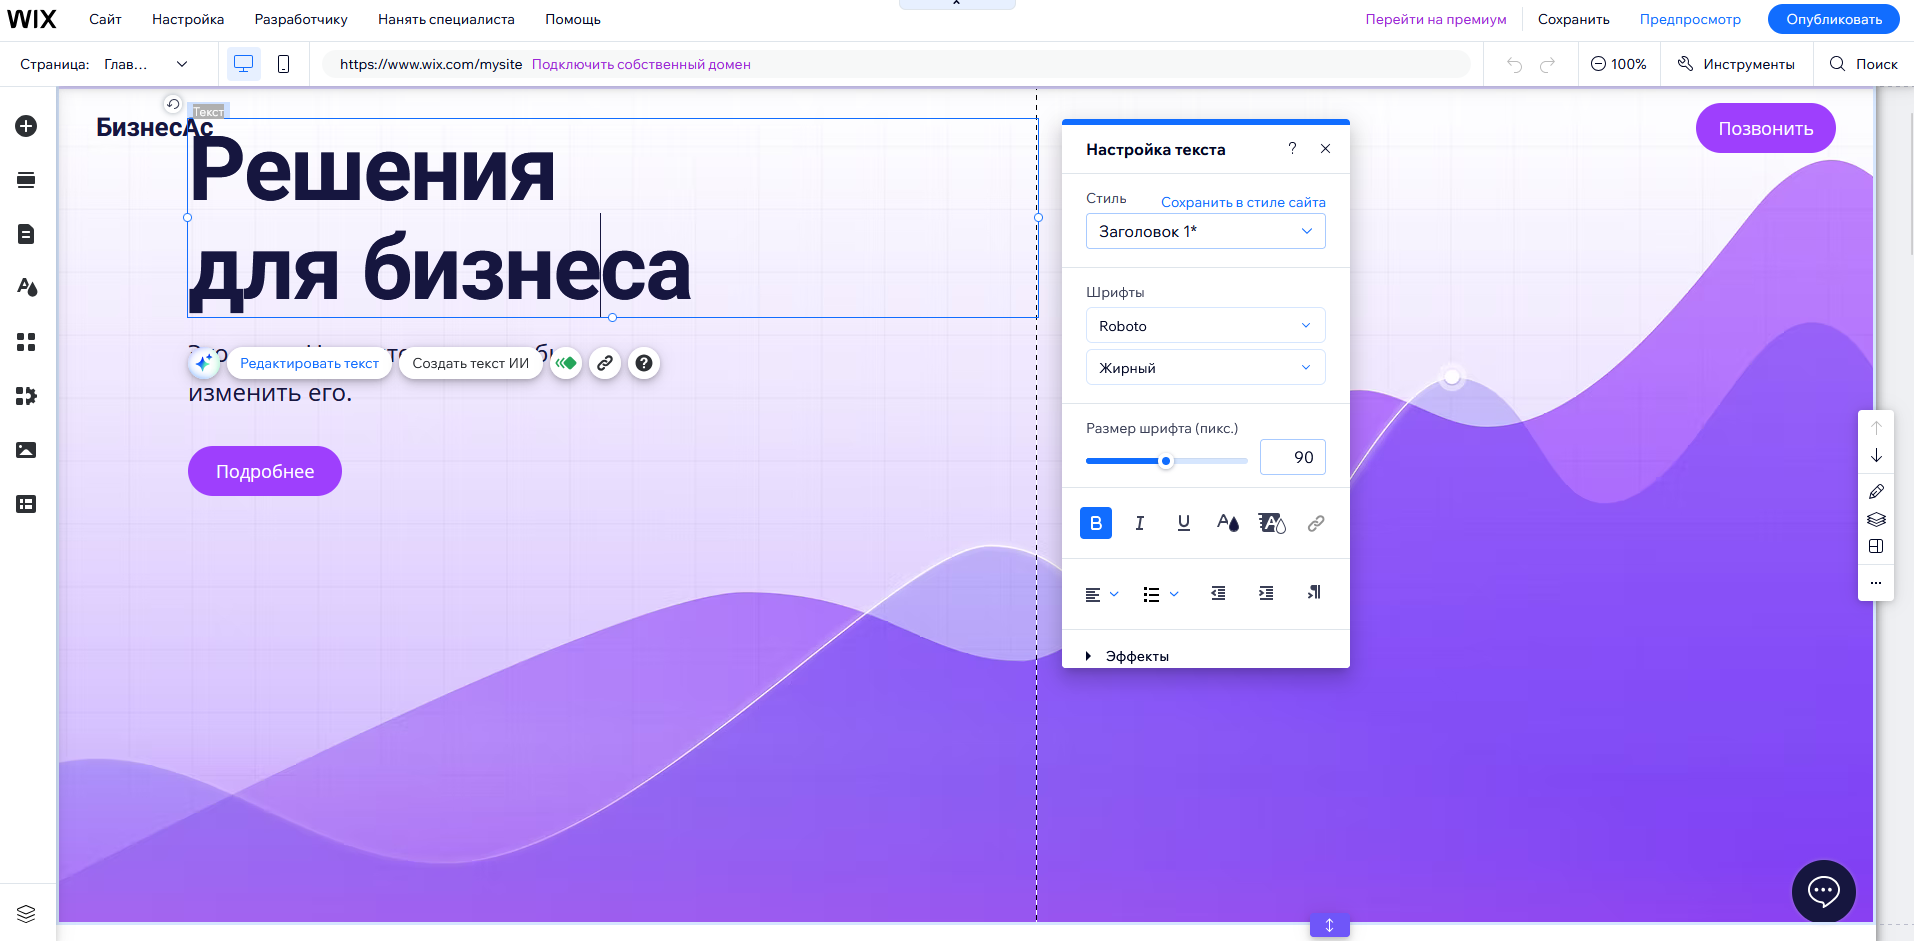Switch to mobile editor view
Image resolution: width=1914 pixels, height=941 pixels.
pyautogui.click(x=283, y=63)
